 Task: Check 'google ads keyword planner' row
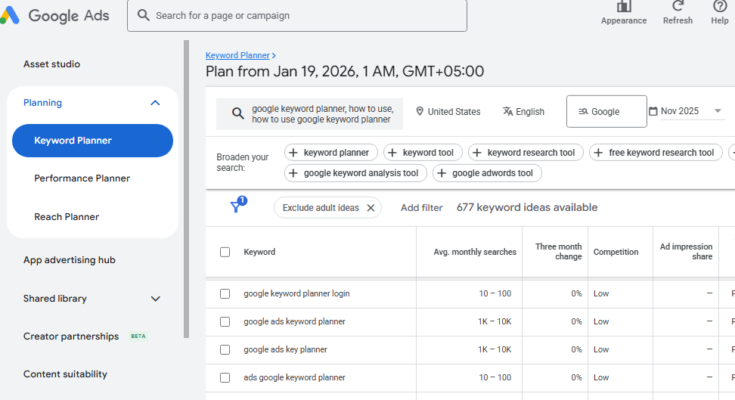(225, 322)
